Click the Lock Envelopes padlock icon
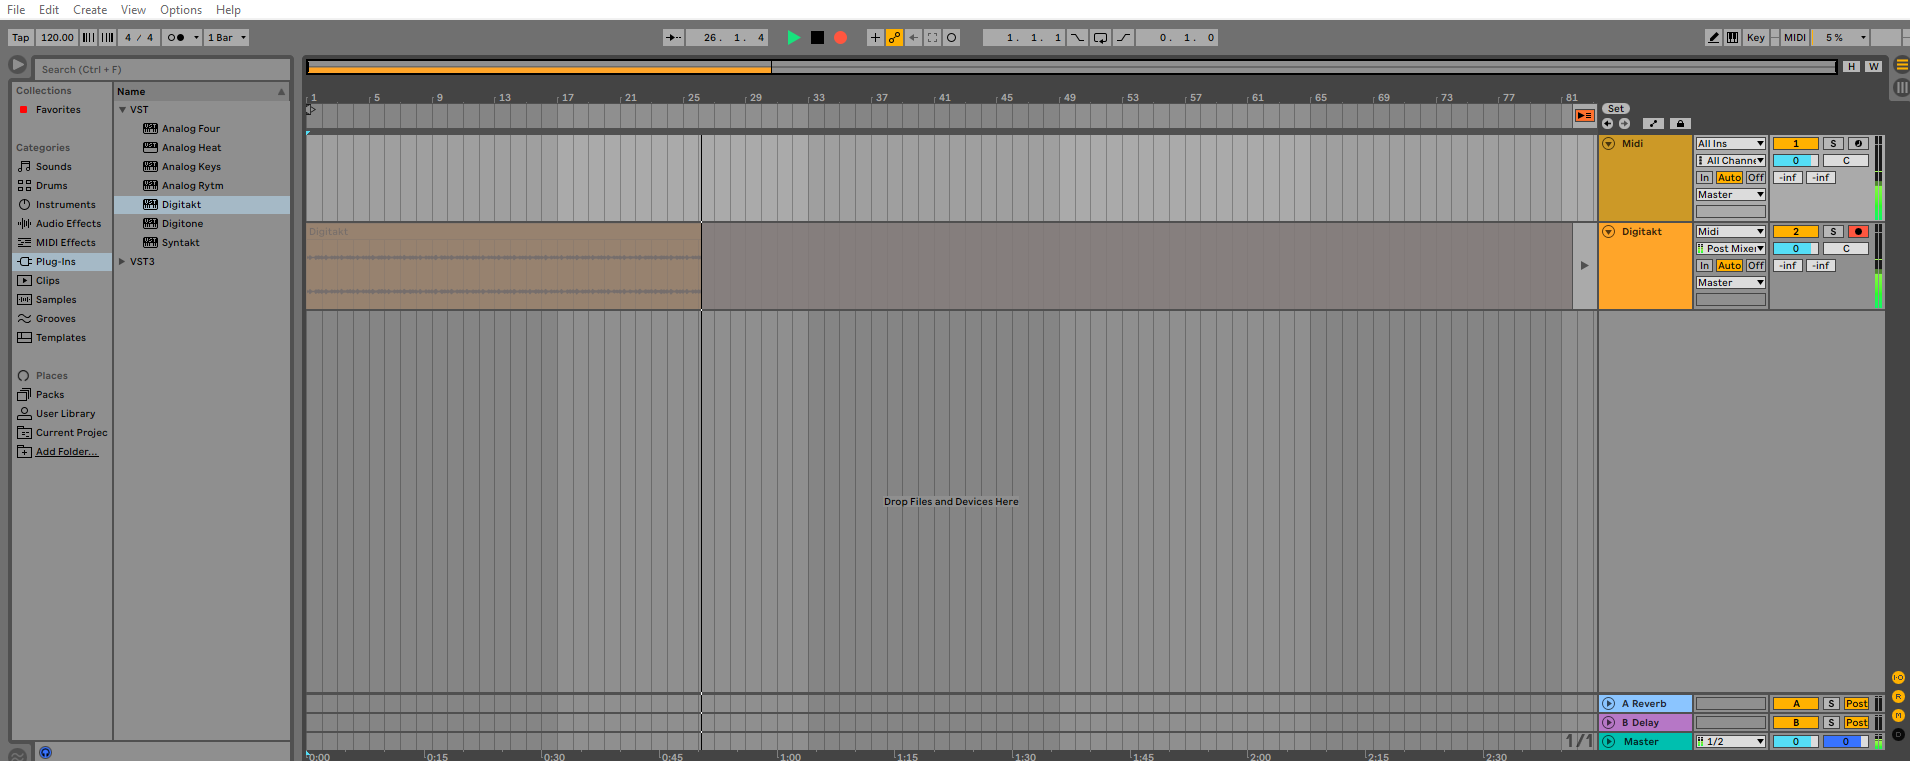1910x761 pixels. 1680,124
